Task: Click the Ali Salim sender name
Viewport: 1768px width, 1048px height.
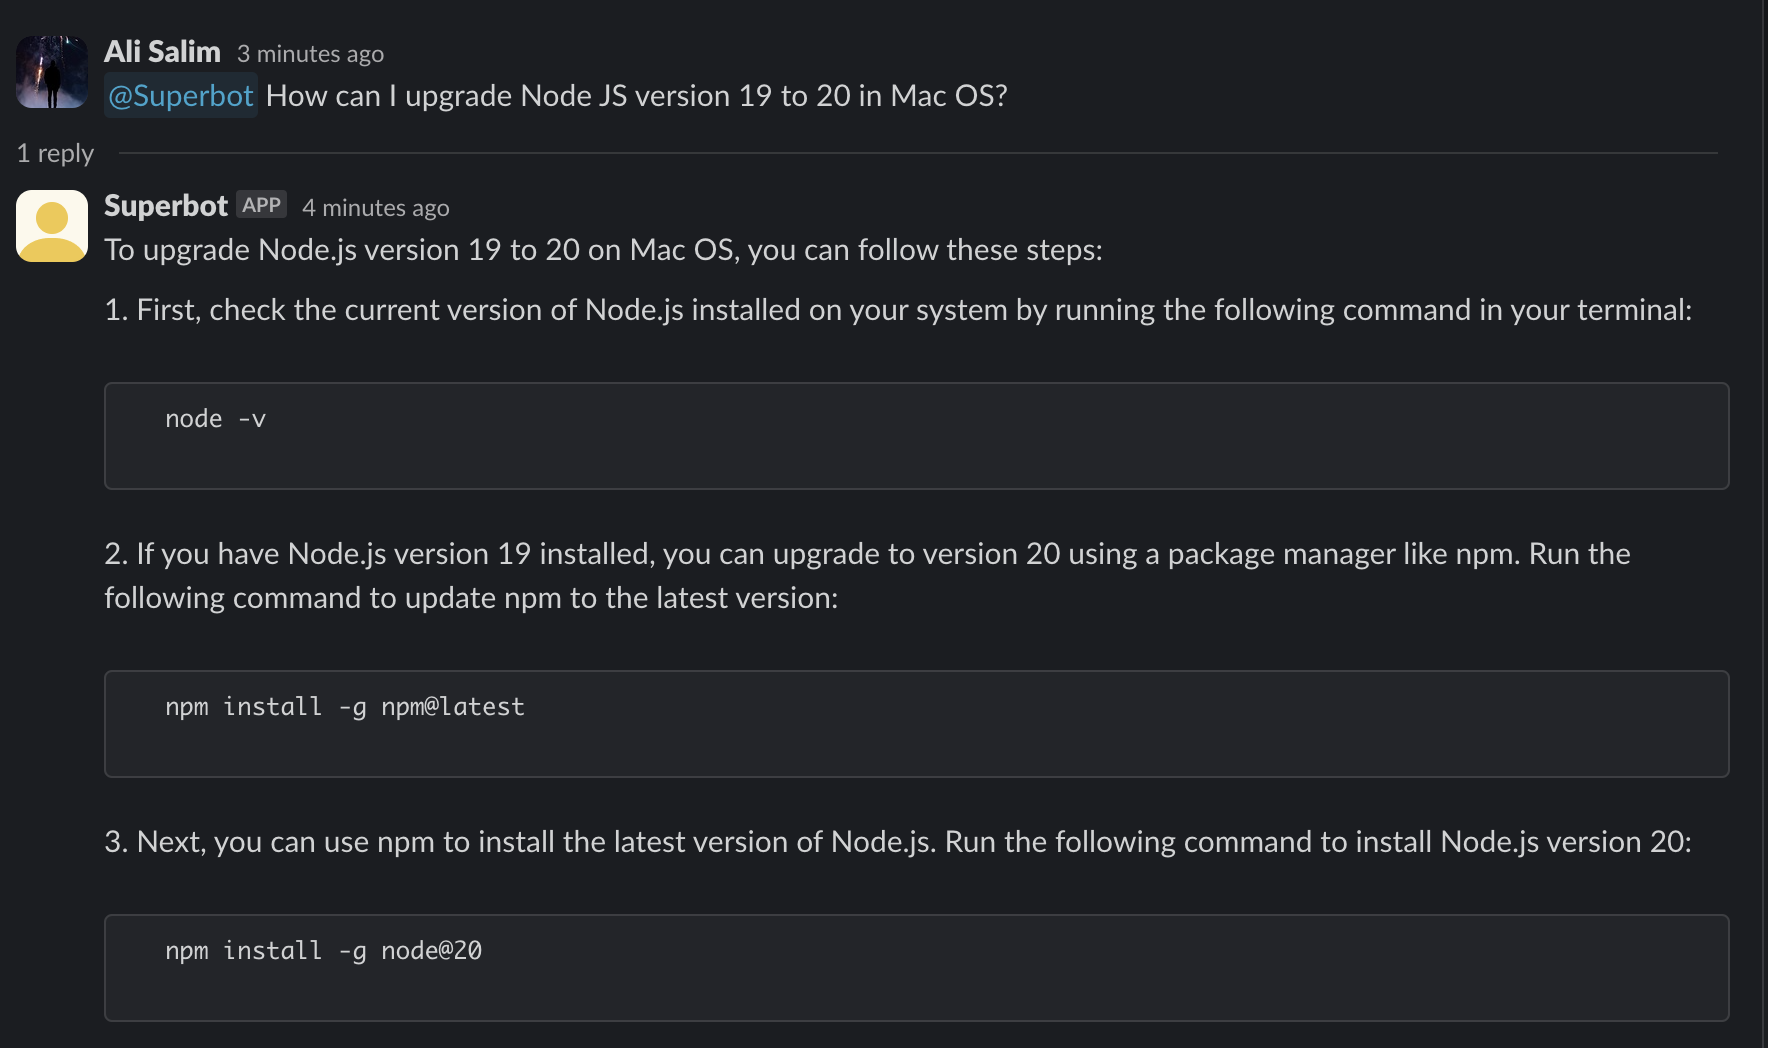Action: pos(162,52)
